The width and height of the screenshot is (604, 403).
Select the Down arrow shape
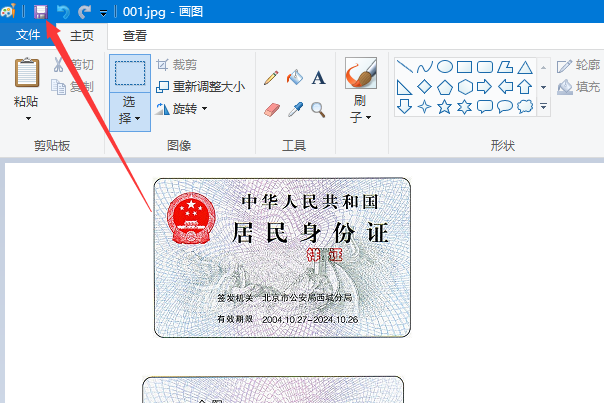coord(404,106)
